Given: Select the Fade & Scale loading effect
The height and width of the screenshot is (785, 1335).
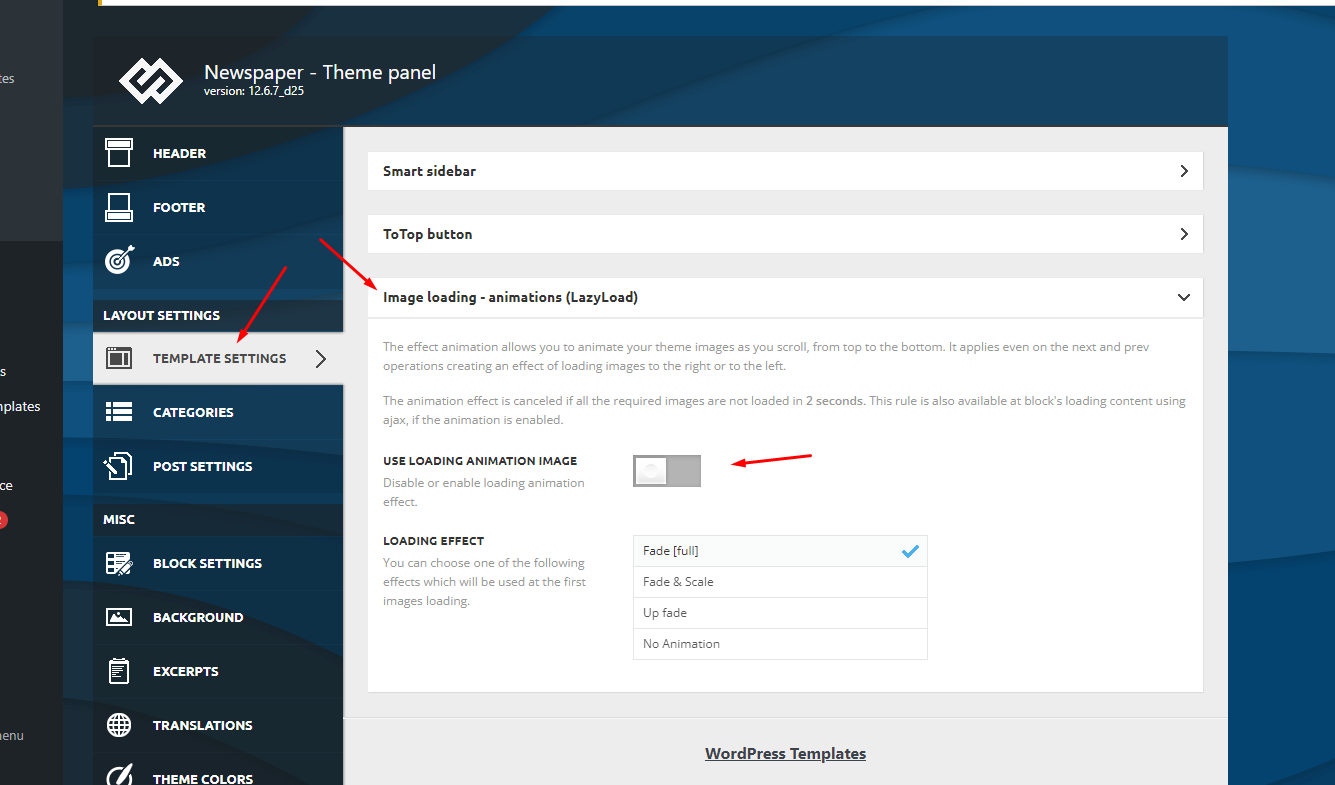Looking at the screenshot, I should 780,582.
